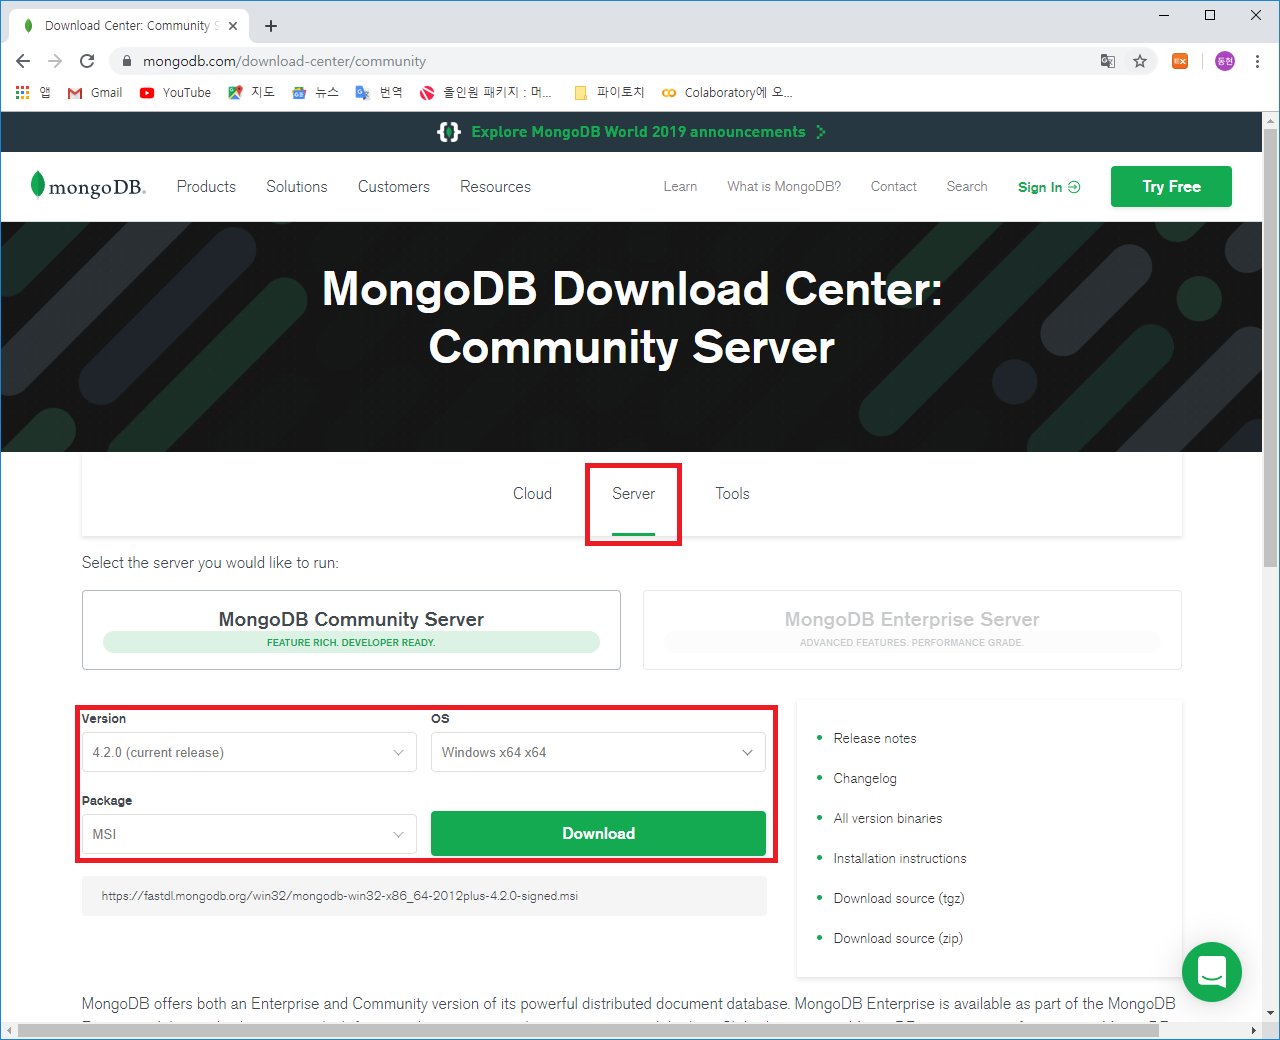Open the Colaboratory bookmark
1280x1040 pixels.
(727, 92)
